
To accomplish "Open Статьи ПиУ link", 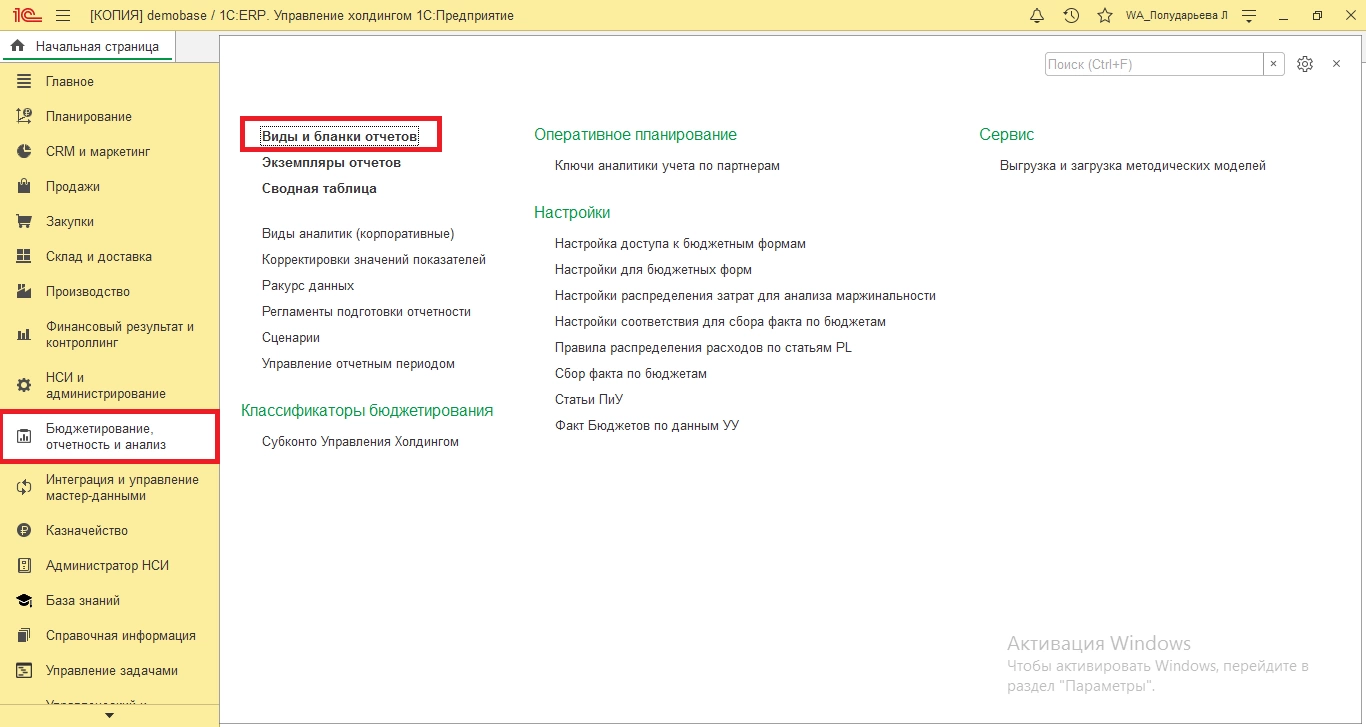I will 589,399.
